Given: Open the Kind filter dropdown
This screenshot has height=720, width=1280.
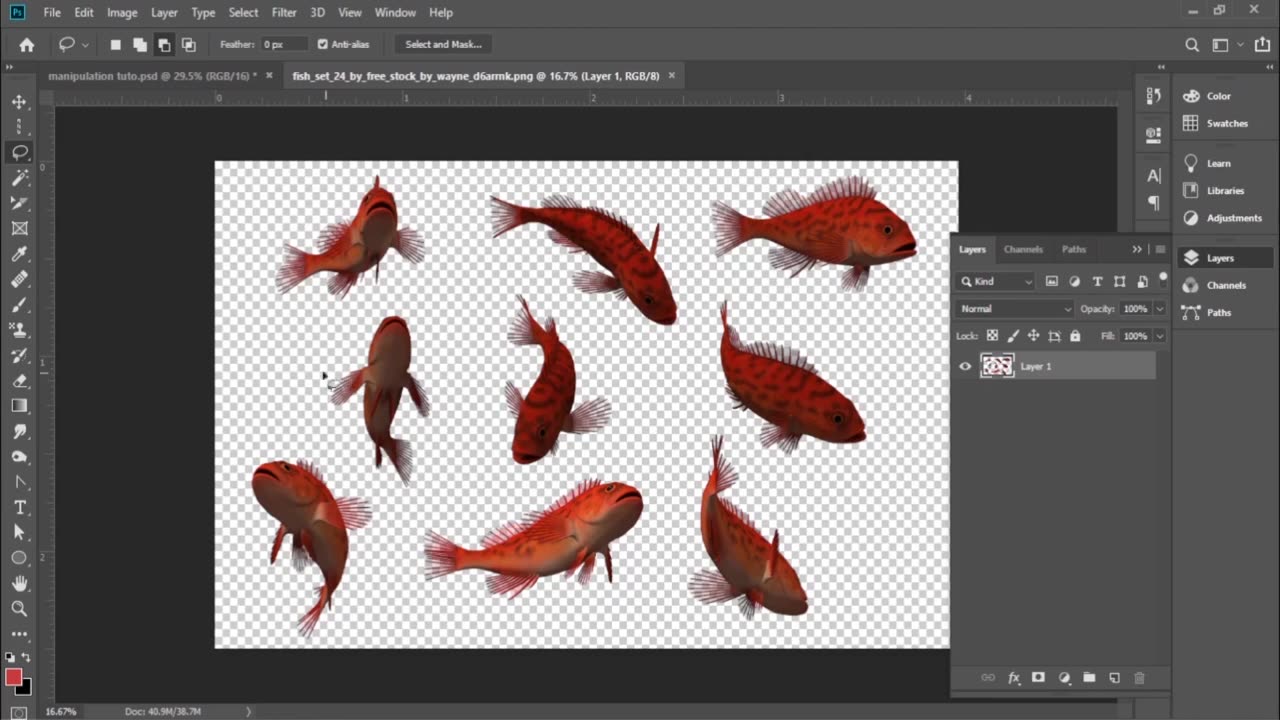Looking at the screenshot, I should (996, 282).
